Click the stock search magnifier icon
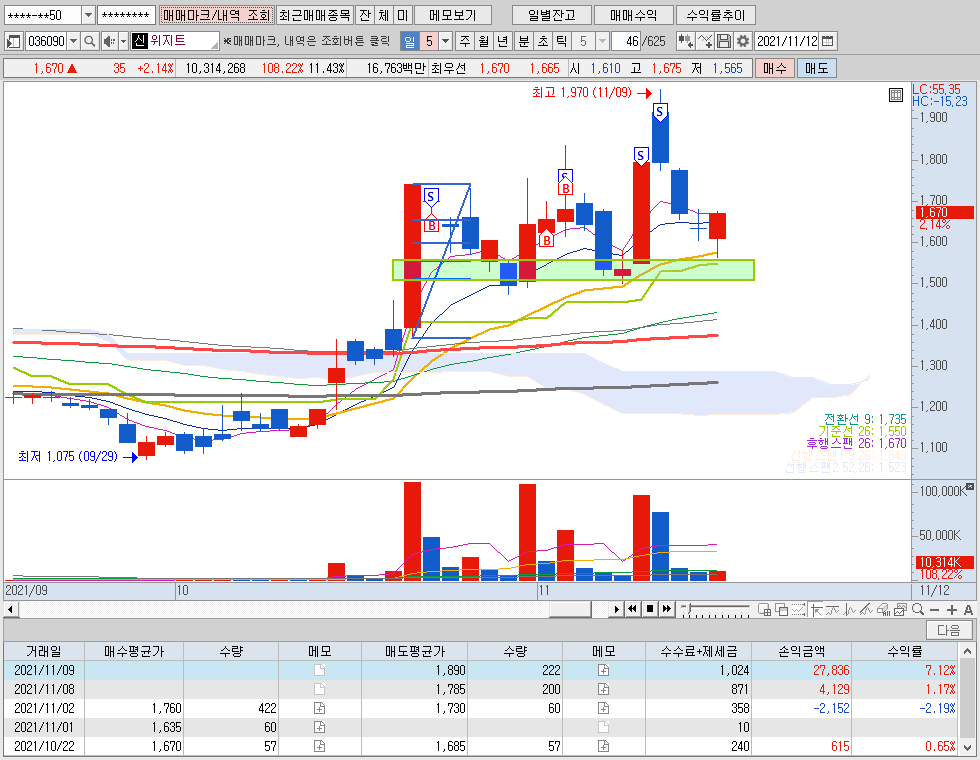The width and height of the screenshot is (980, 760). point(89,41)
